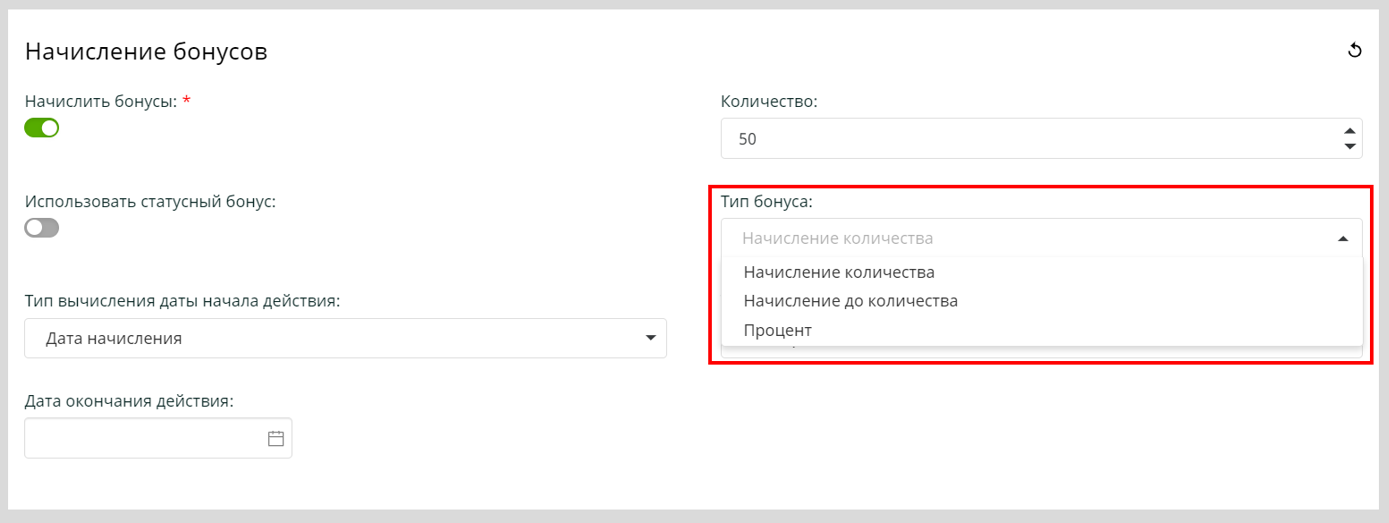Increase Количество with the up arrow
The width and height of the screenshot is (1389, 523).
[1350, 131]
